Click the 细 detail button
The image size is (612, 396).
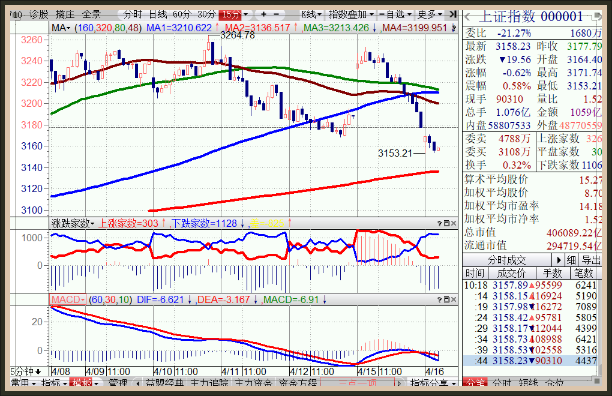(x=571, y=260)
